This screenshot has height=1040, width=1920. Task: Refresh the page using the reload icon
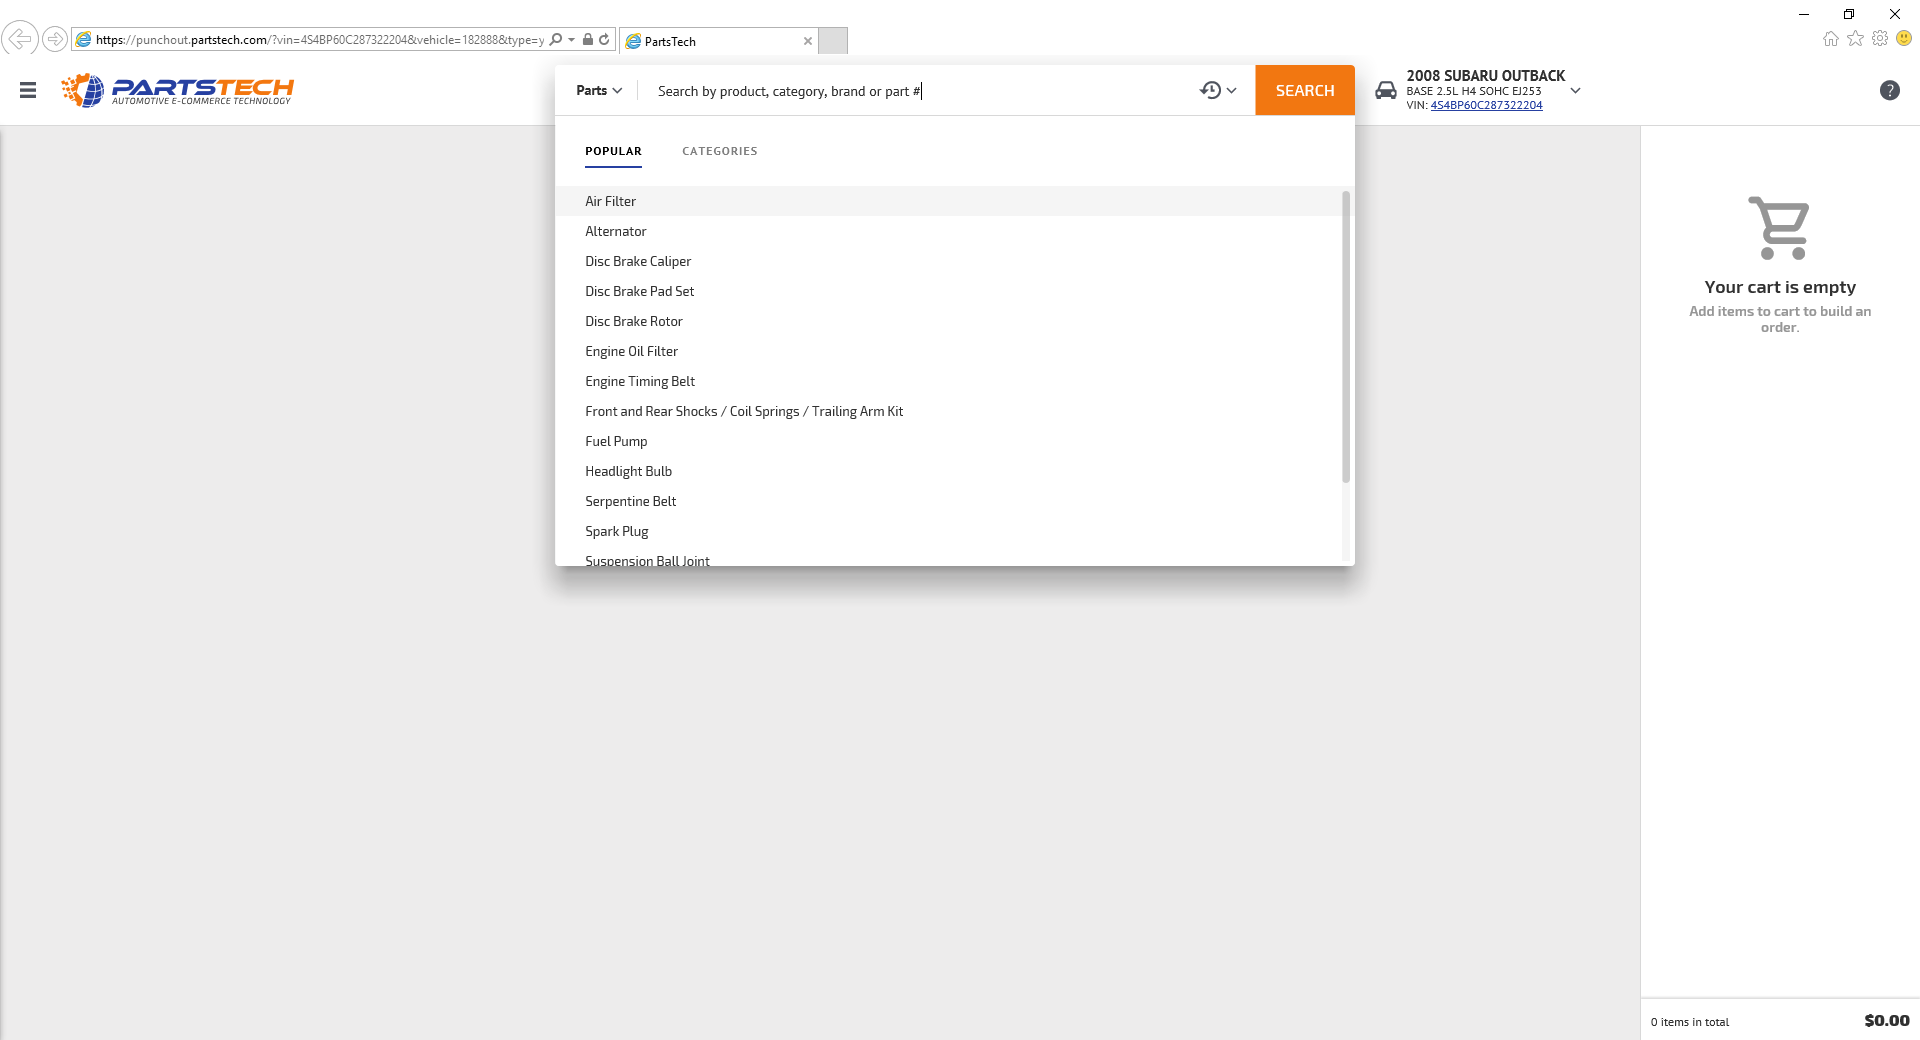pos(605,39)
